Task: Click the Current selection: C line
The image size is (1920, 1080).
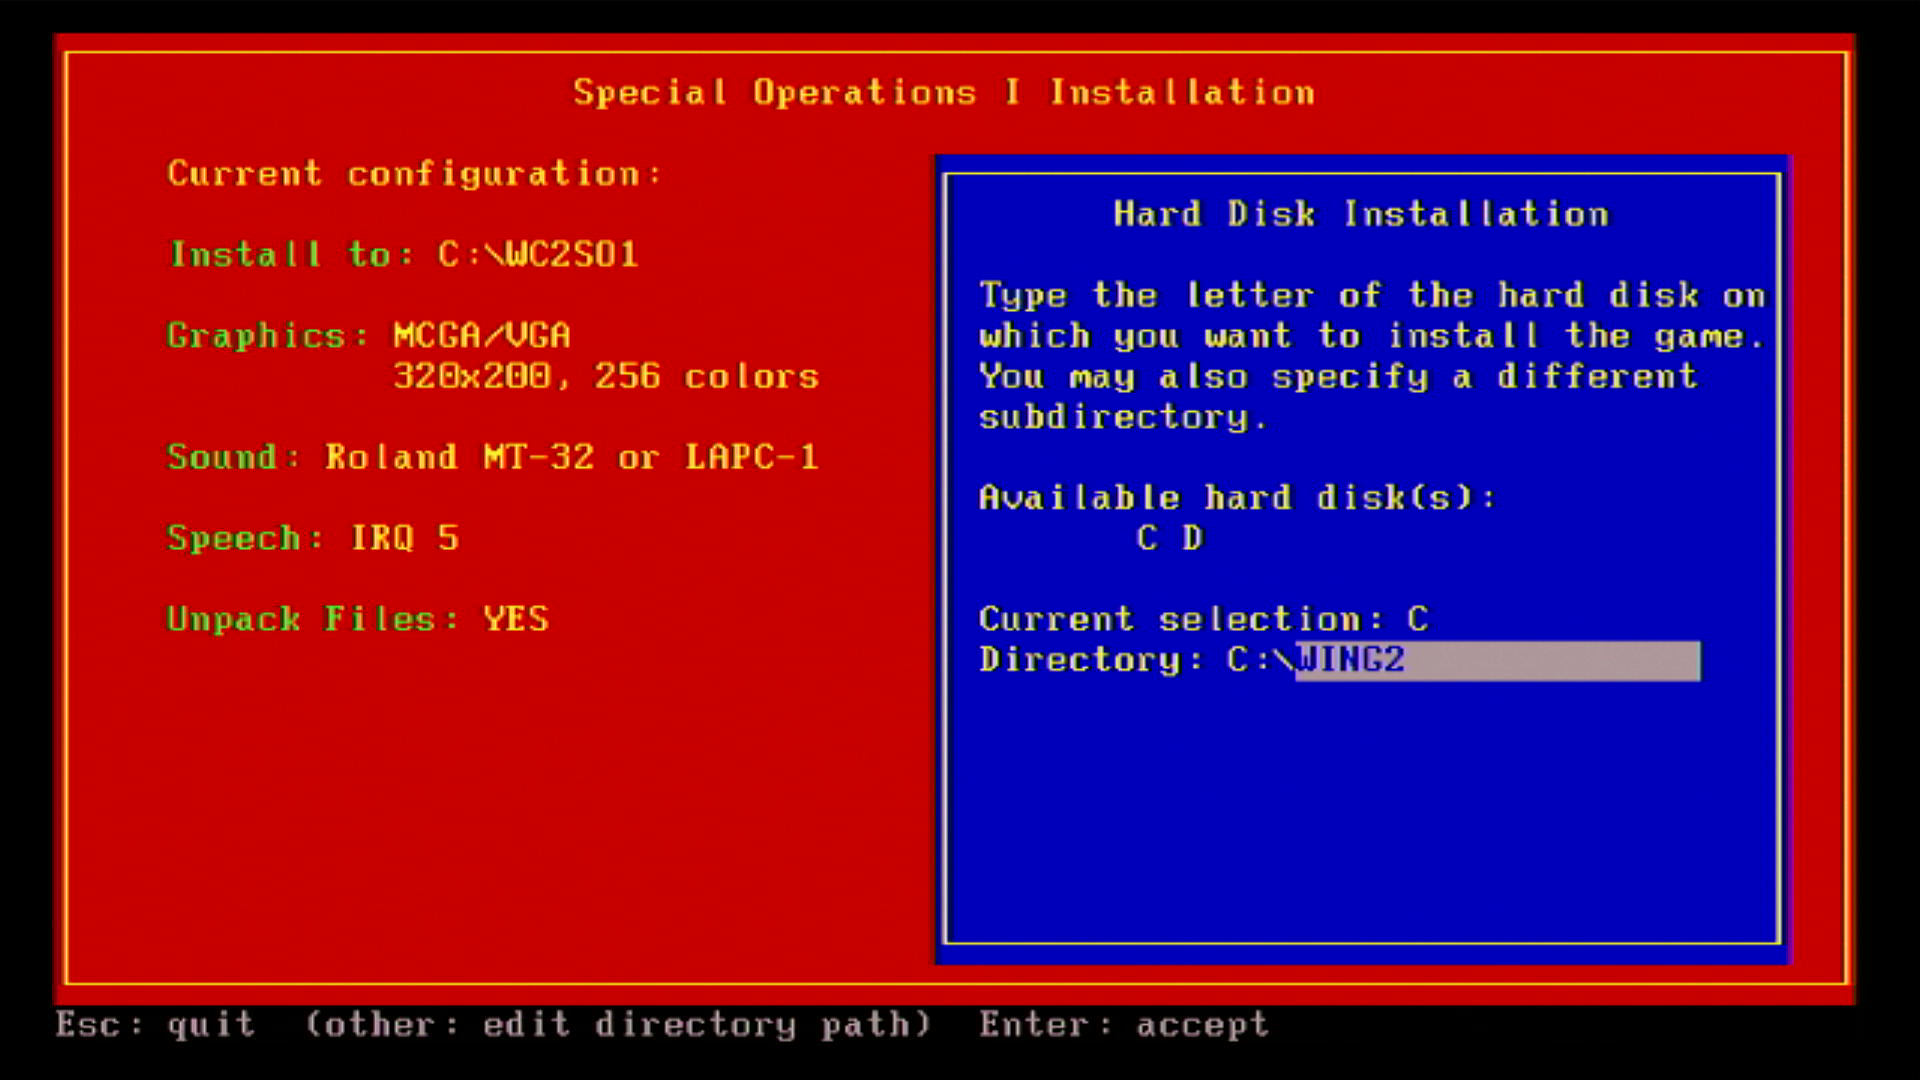Action: pos(1203,619)
